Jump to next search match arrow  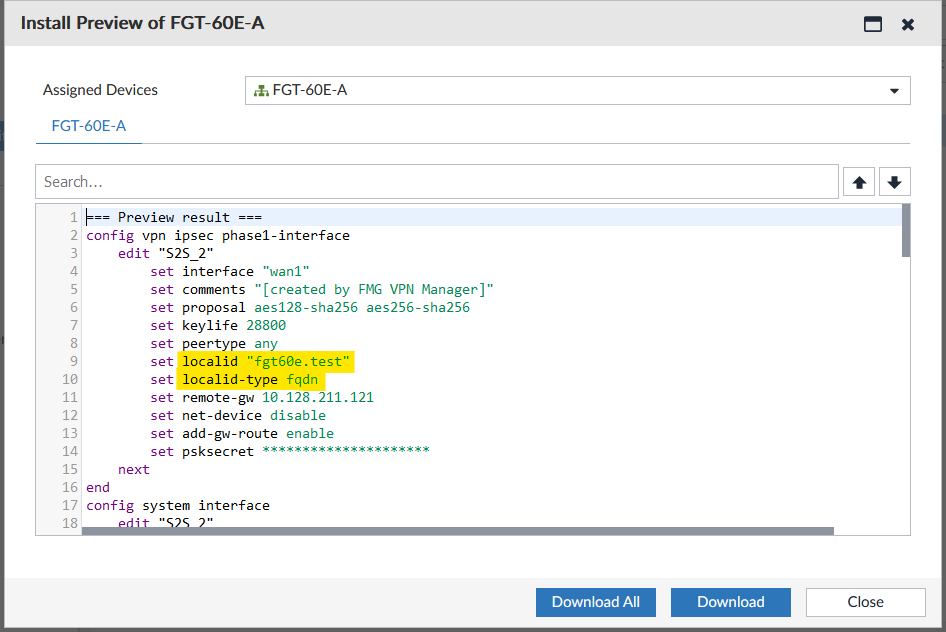point(894,182)
